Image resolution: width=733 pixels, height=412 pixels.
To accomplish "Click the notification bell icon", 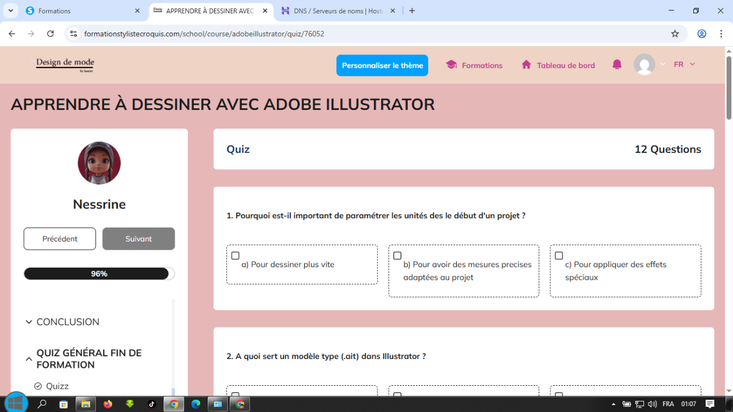I will tap(617, 65).
